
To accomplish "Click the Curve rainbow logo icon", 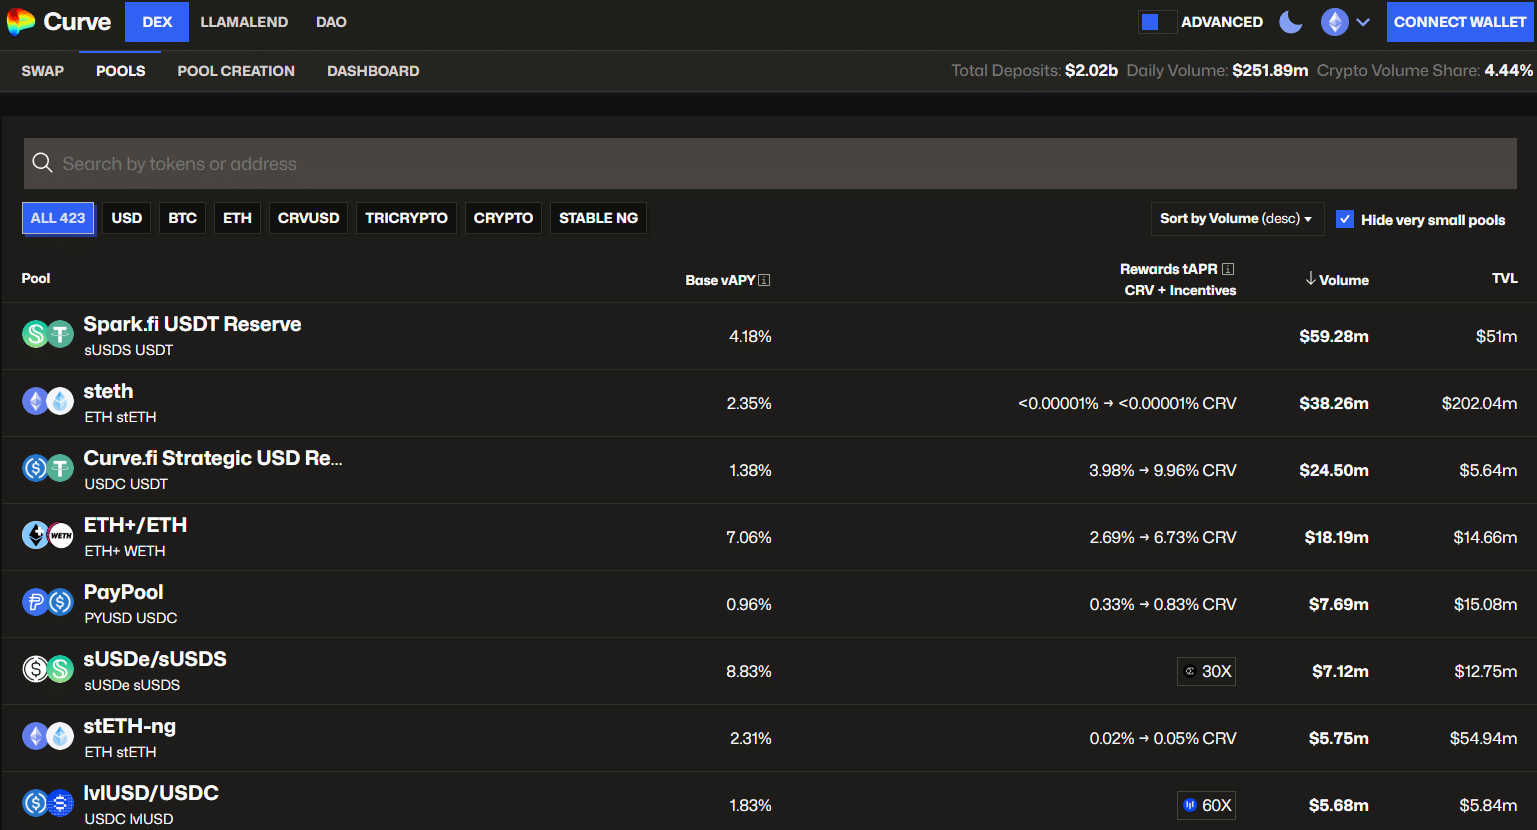I will (x=21, y=22).
